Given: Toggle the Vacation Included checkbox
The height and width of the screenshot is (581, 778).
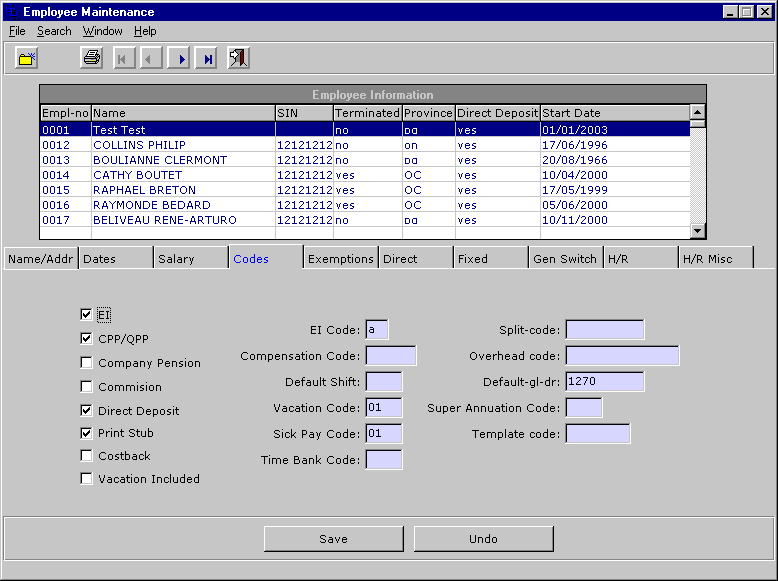Looking at the screenshot, I should 86,479.
